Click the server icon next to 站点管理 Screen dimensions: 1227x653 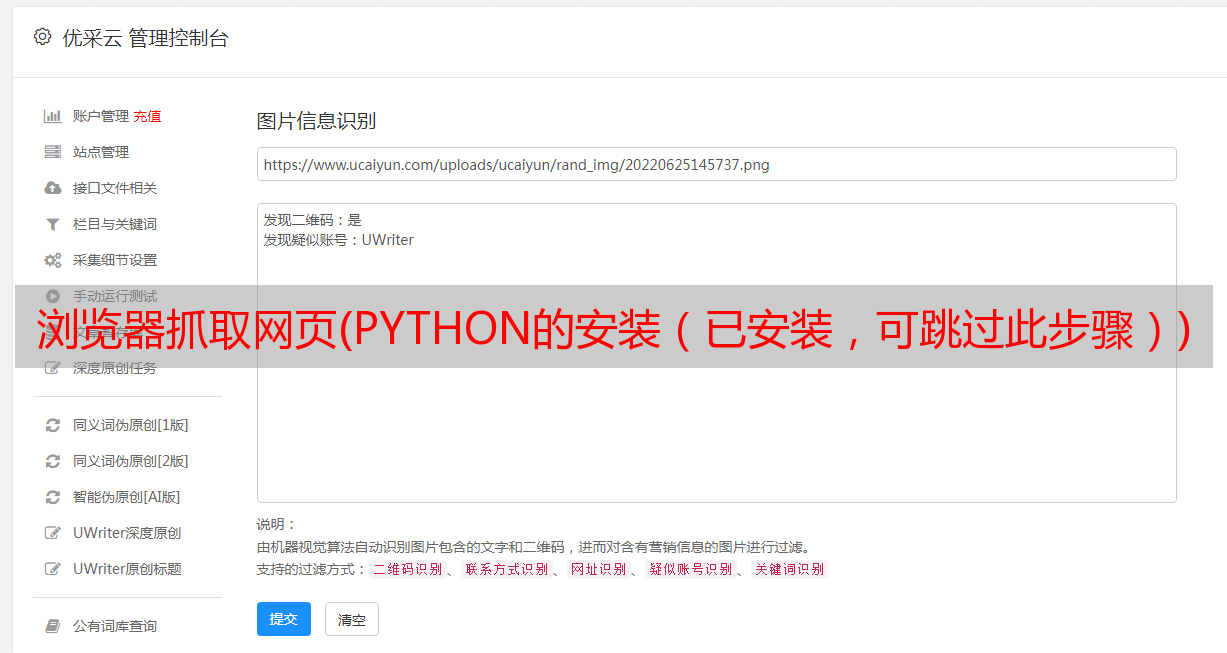(53, 152)
